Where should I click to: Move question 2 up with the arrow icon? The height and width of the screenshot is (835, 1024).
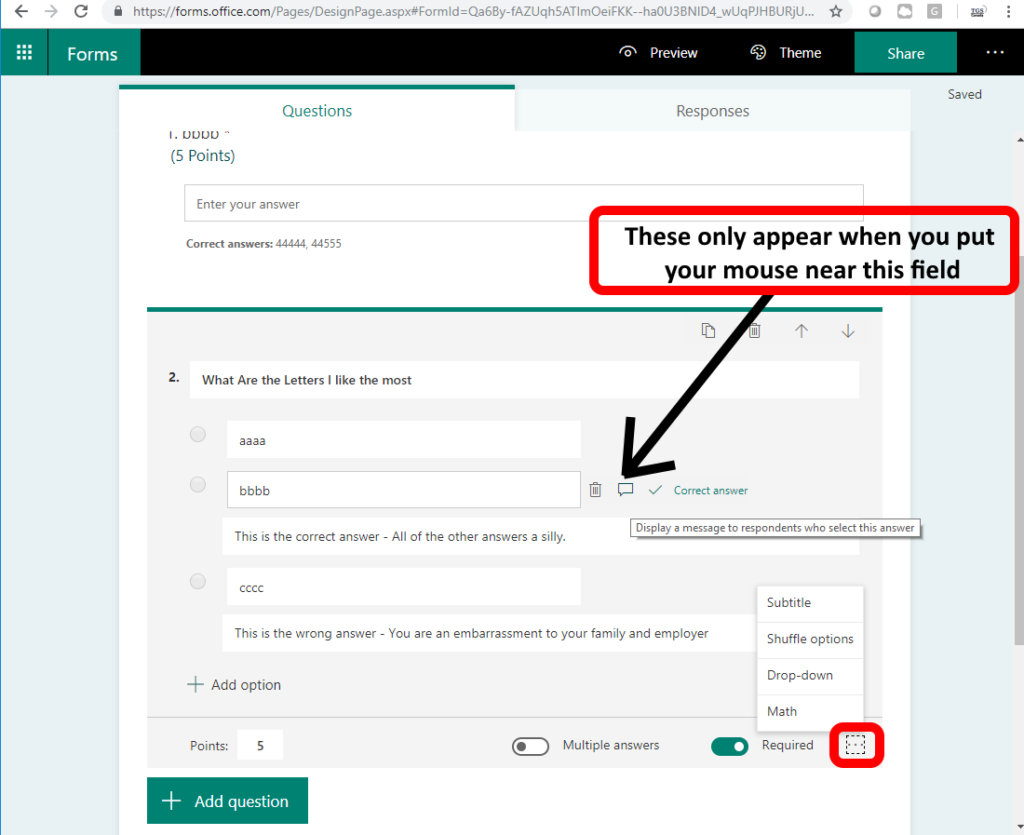(x=801, y=330)
